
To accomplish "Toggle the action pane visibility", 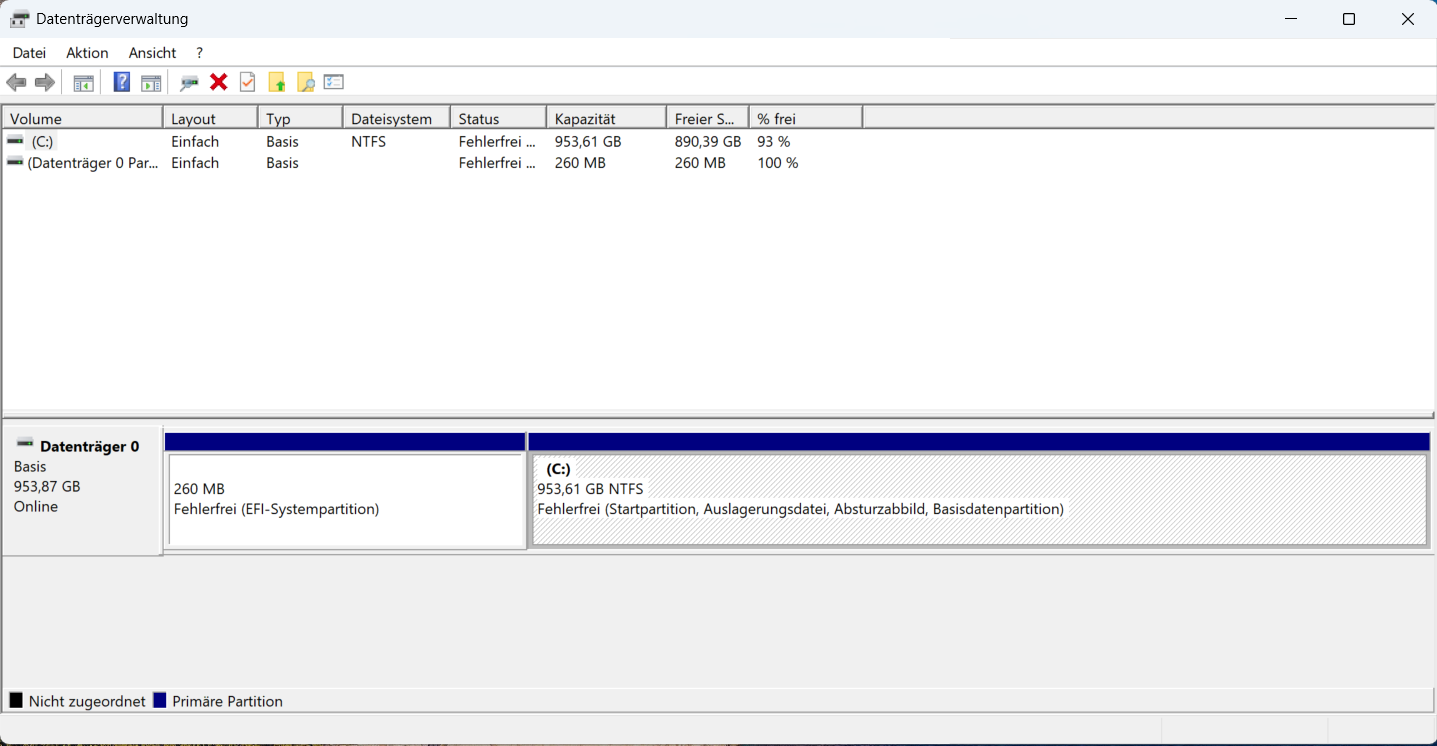I will coord(151,82).
